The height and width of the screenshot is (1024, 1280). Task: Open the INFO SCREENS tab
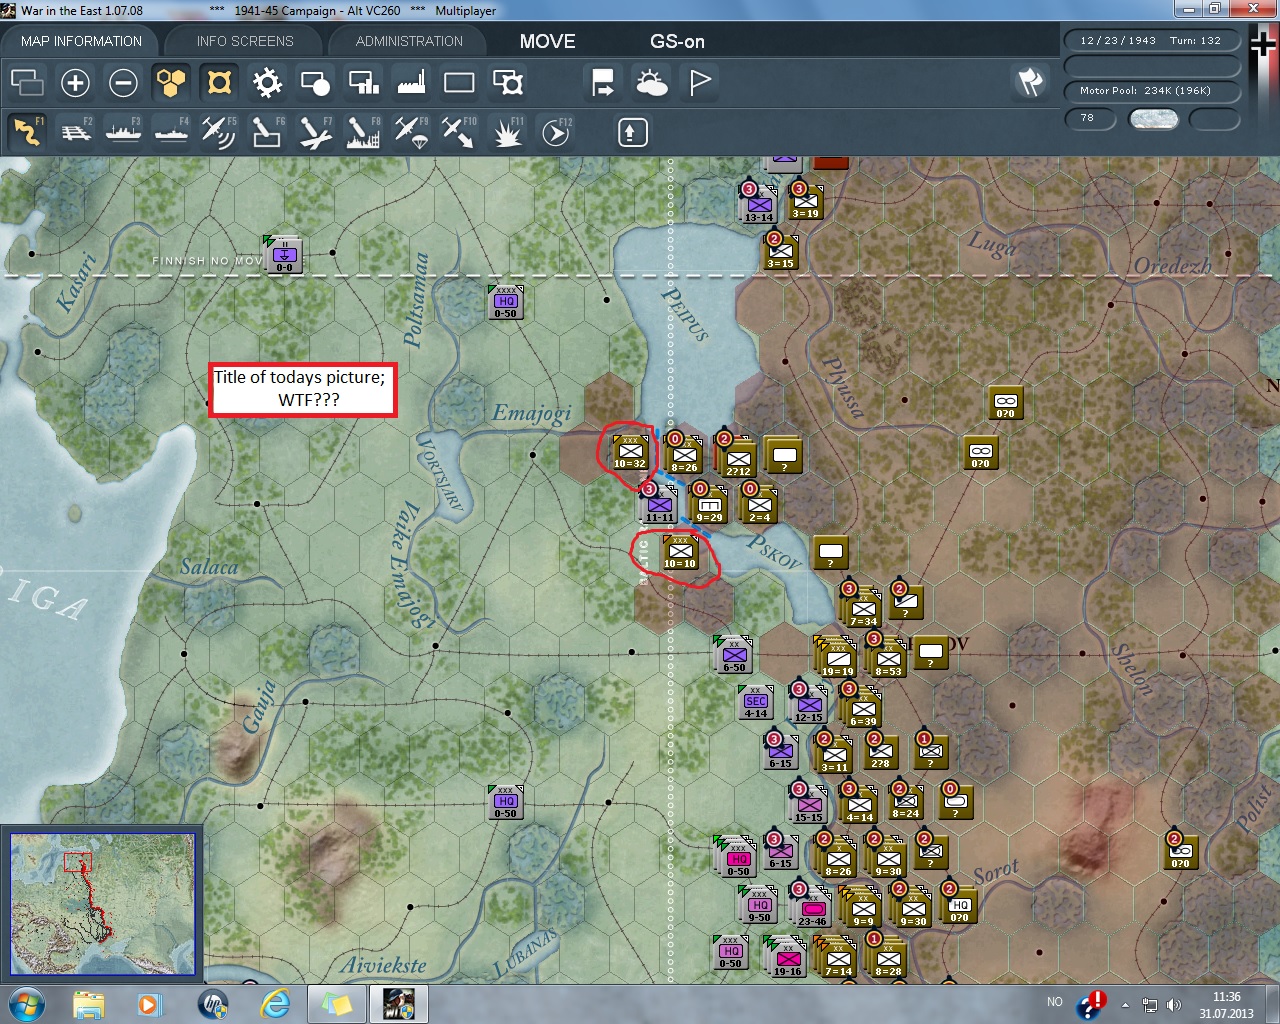pos(245,41)
